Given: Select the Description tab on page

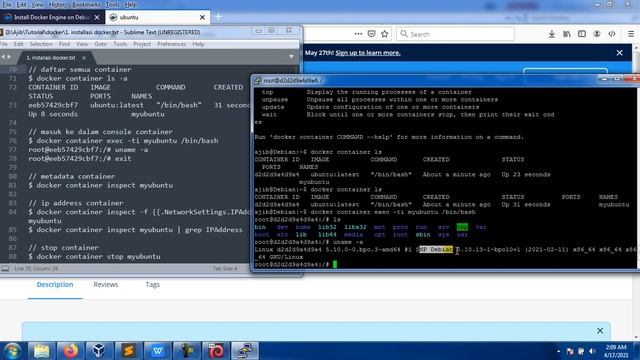Looking at the screenshot, I should (x=55, y=284).
